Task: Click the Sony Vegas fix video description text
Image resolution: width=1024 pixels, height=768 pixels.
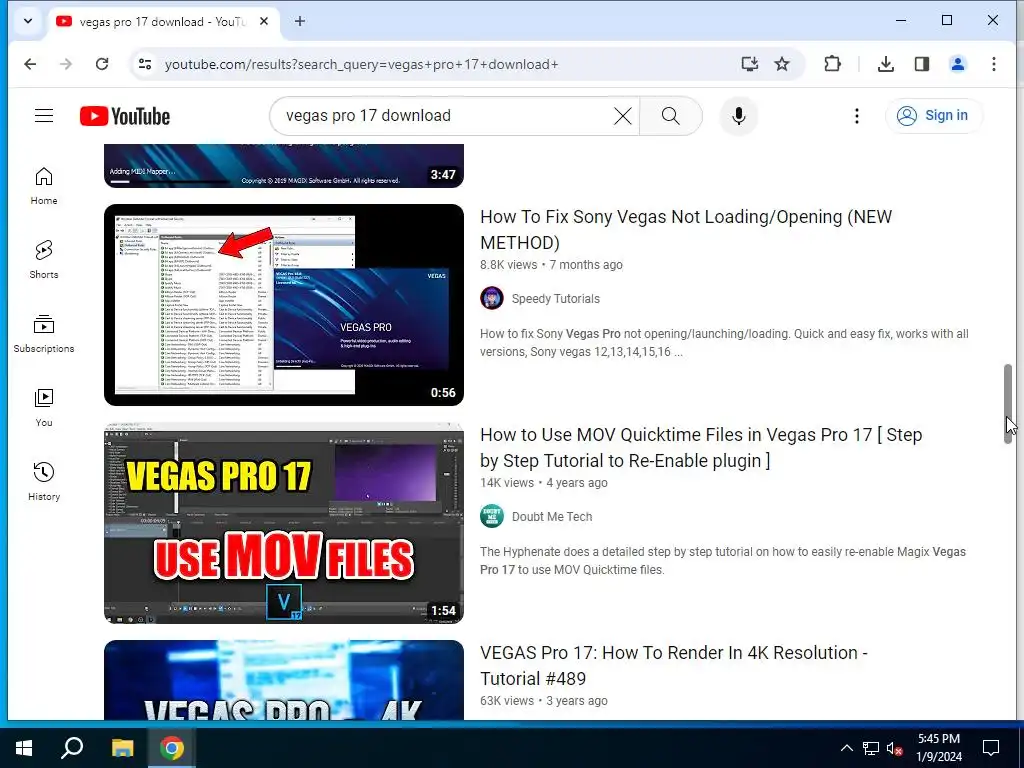Action: point(724,343)
